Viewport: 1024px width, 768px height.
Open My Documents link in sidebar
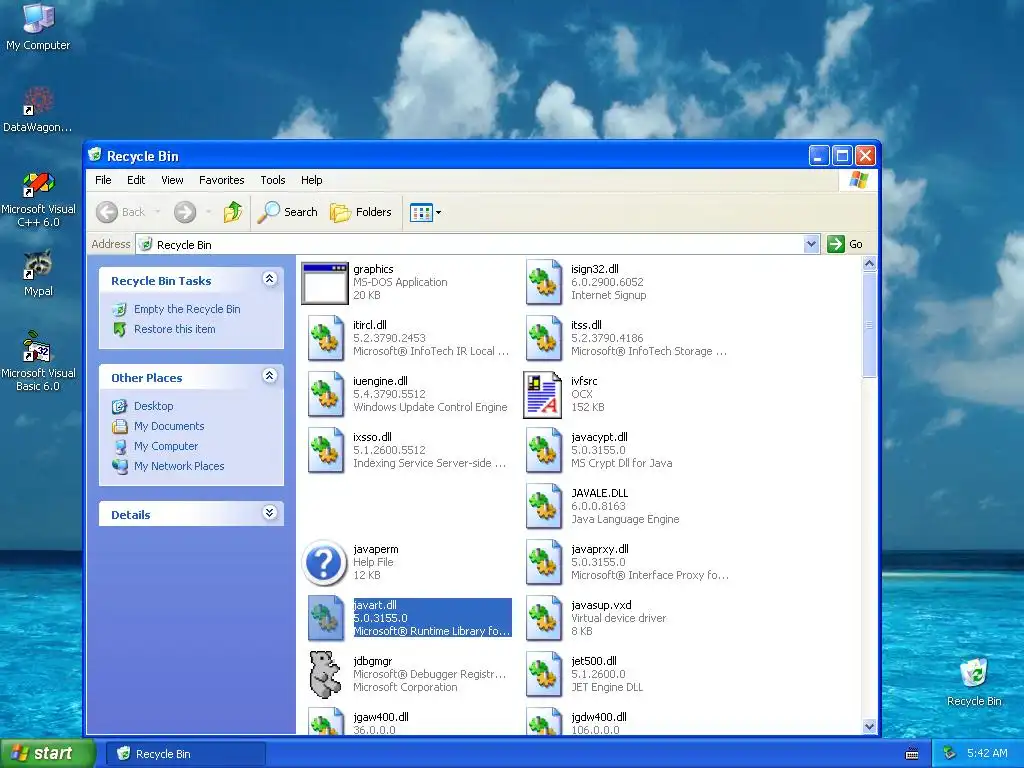coord(169,426)
